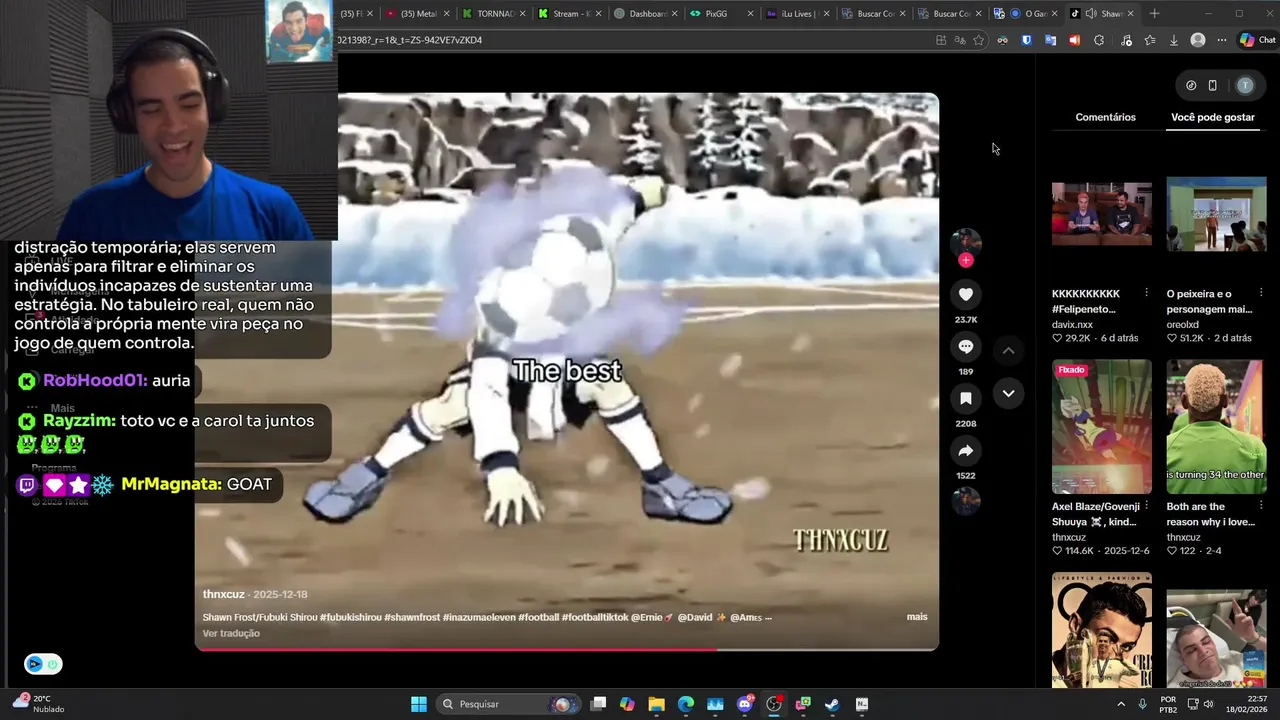Open the weather widget 20°C Nublado
The height and width of the screenshot is (720, 1280).
(x=38, y=704)
